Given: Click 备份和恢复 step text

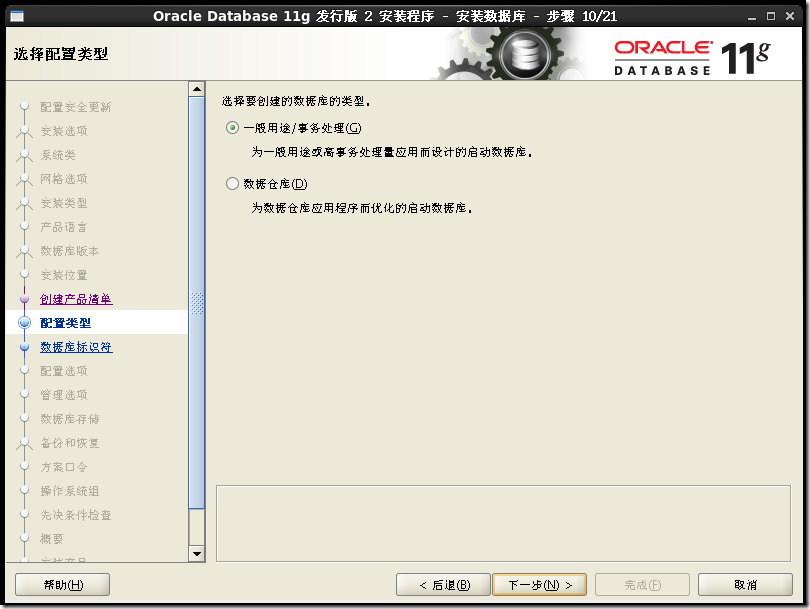Looking at the screenshot, I should [x=70, y=443].
